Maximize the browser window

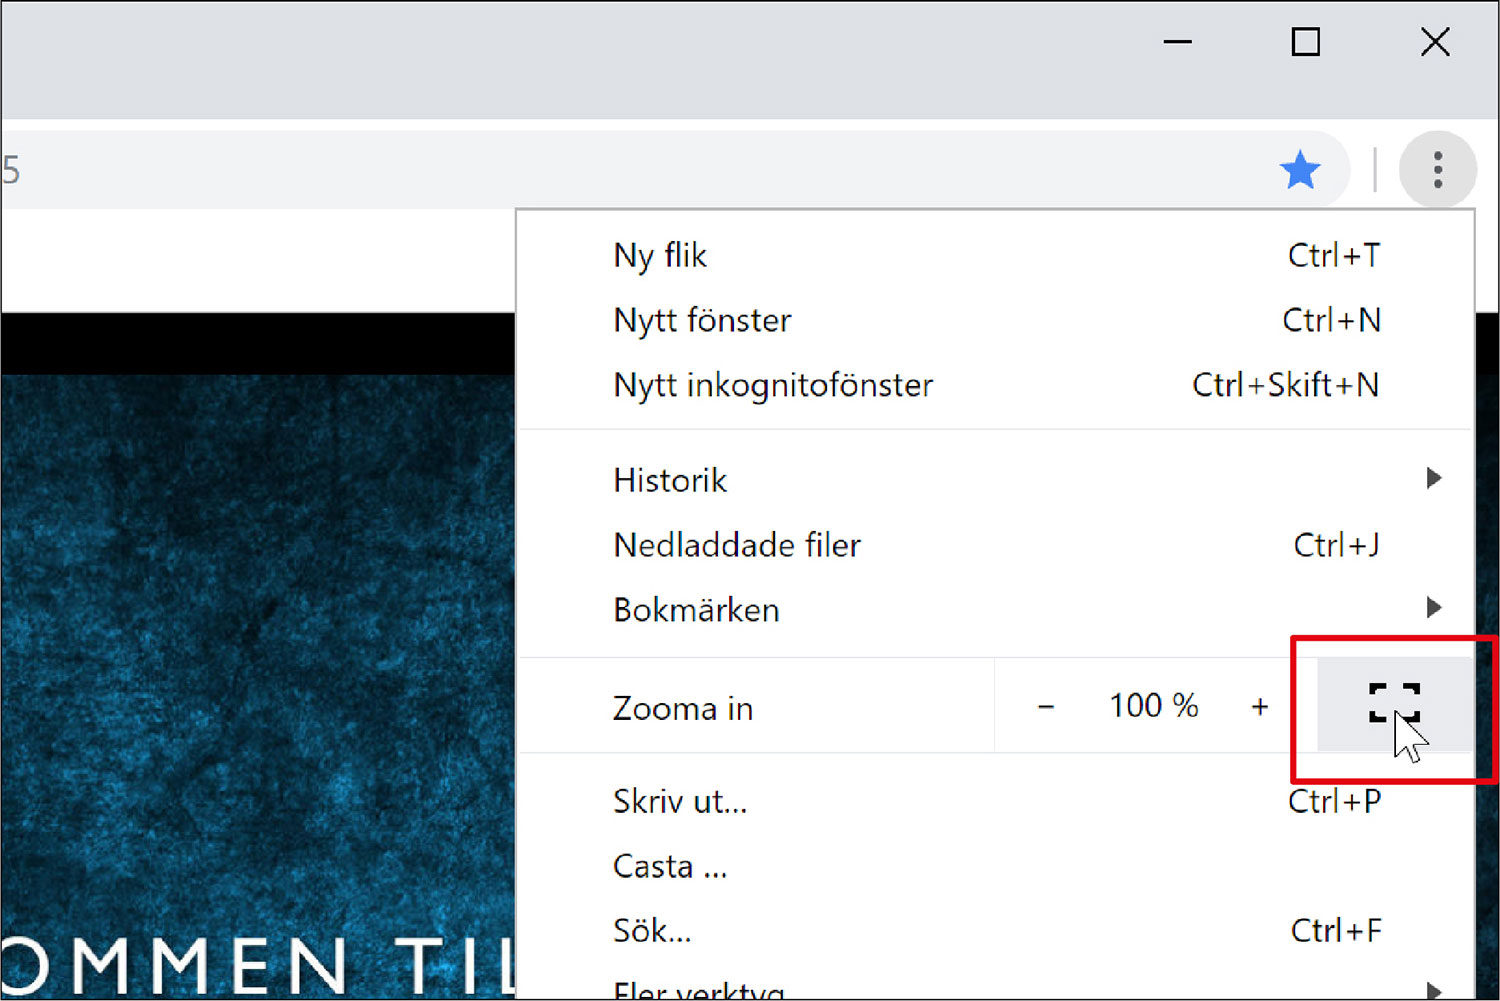[1305, 42]
